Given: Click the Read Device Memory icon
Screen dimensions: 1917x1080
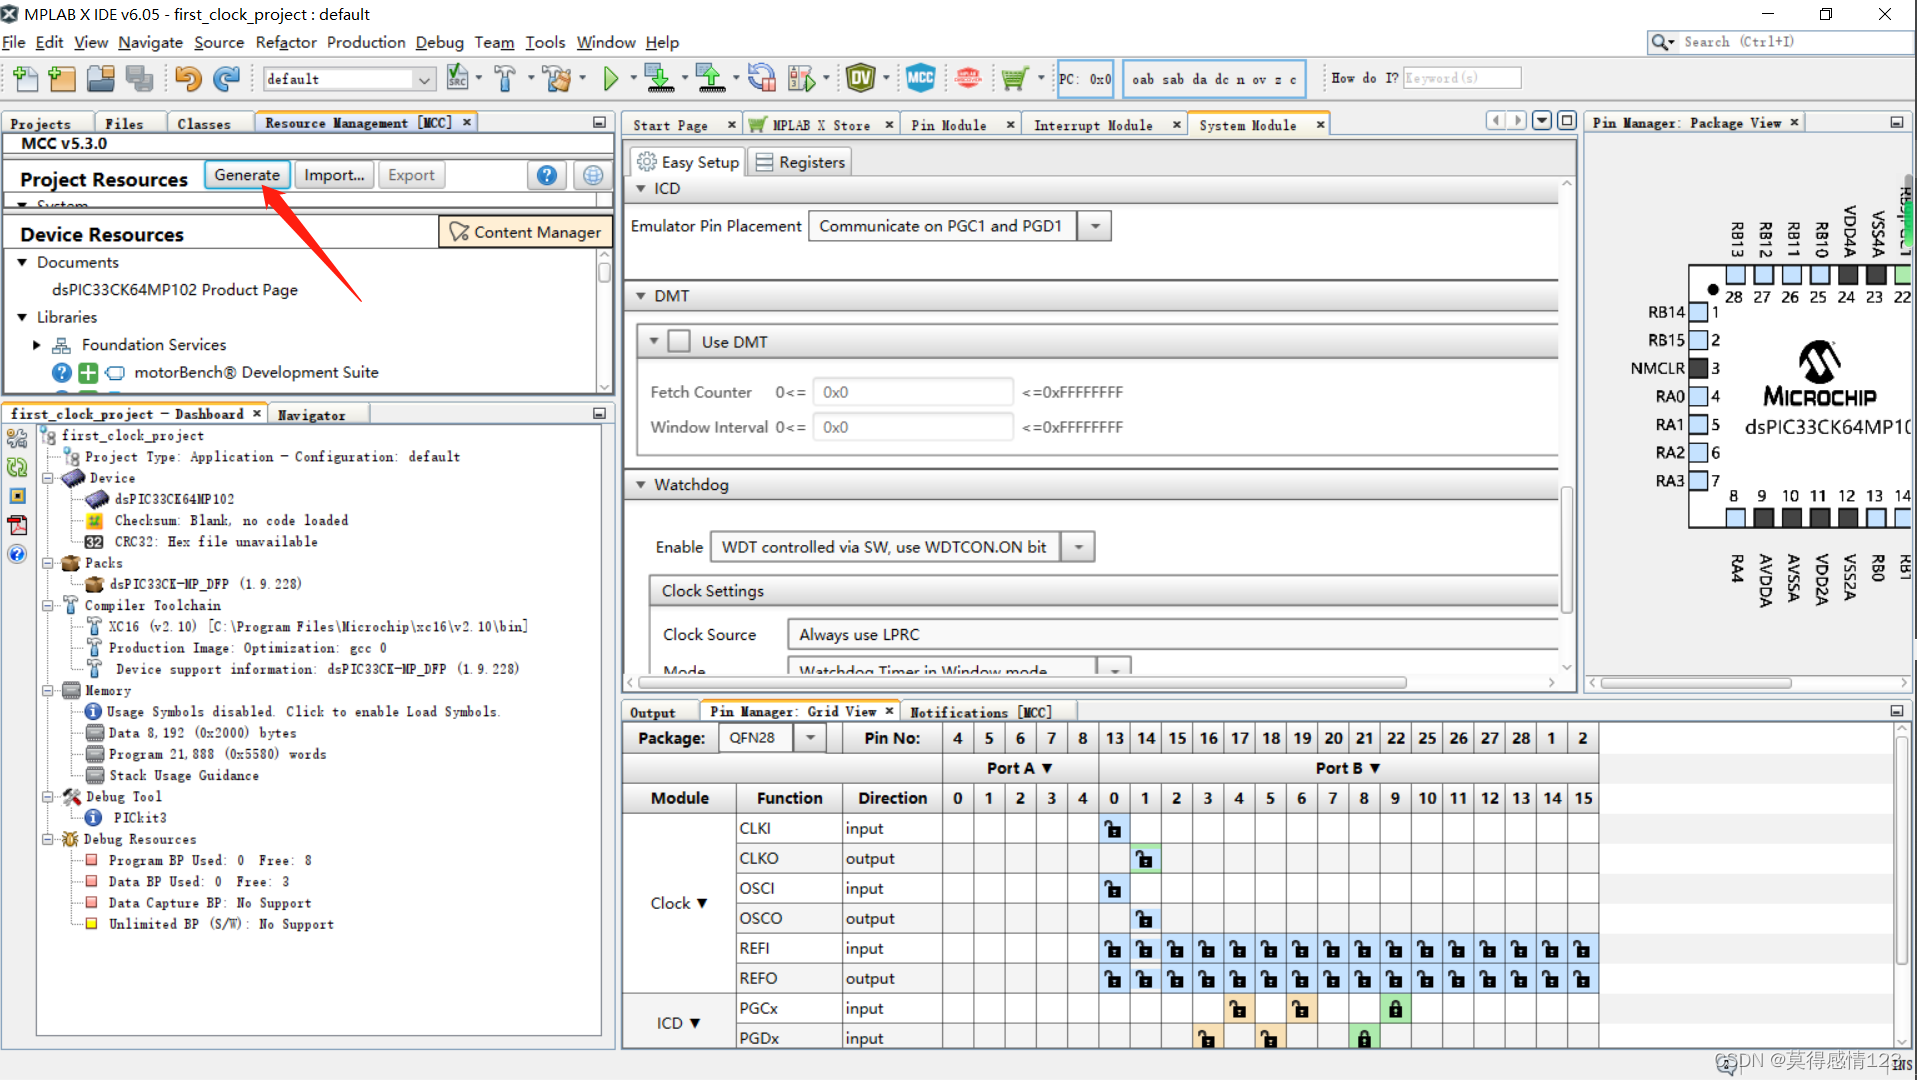Looking at the screenshot, I should coord(710,78).
